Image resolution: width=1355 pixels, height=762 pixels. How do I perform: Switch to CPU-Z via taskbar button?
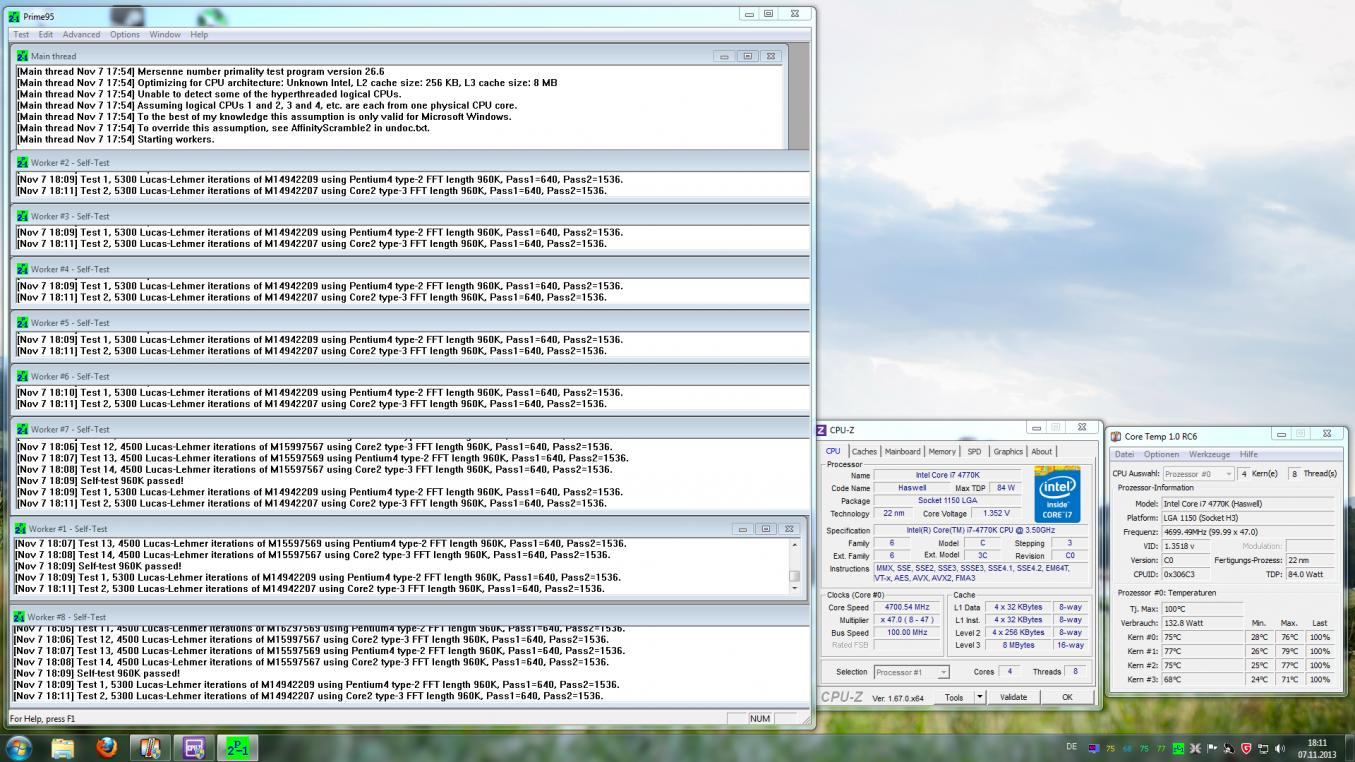tap(194, 748)
